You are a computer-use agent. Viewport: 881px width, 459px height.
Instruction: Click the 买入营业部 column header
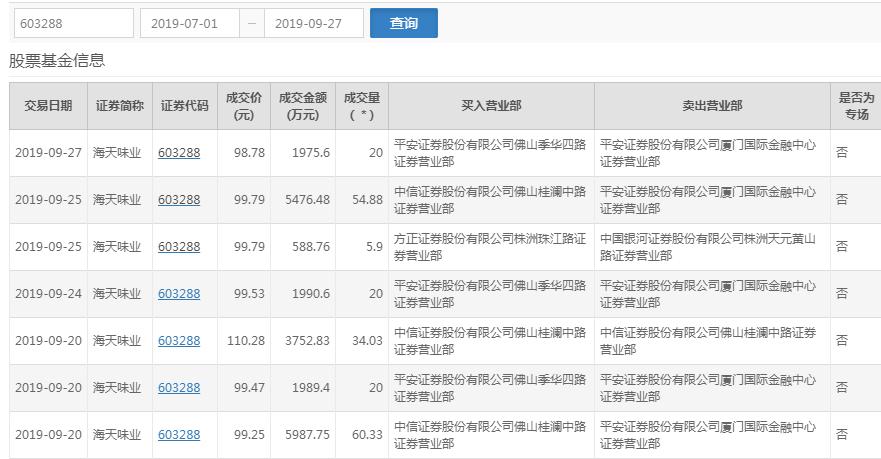pos(491,106)
